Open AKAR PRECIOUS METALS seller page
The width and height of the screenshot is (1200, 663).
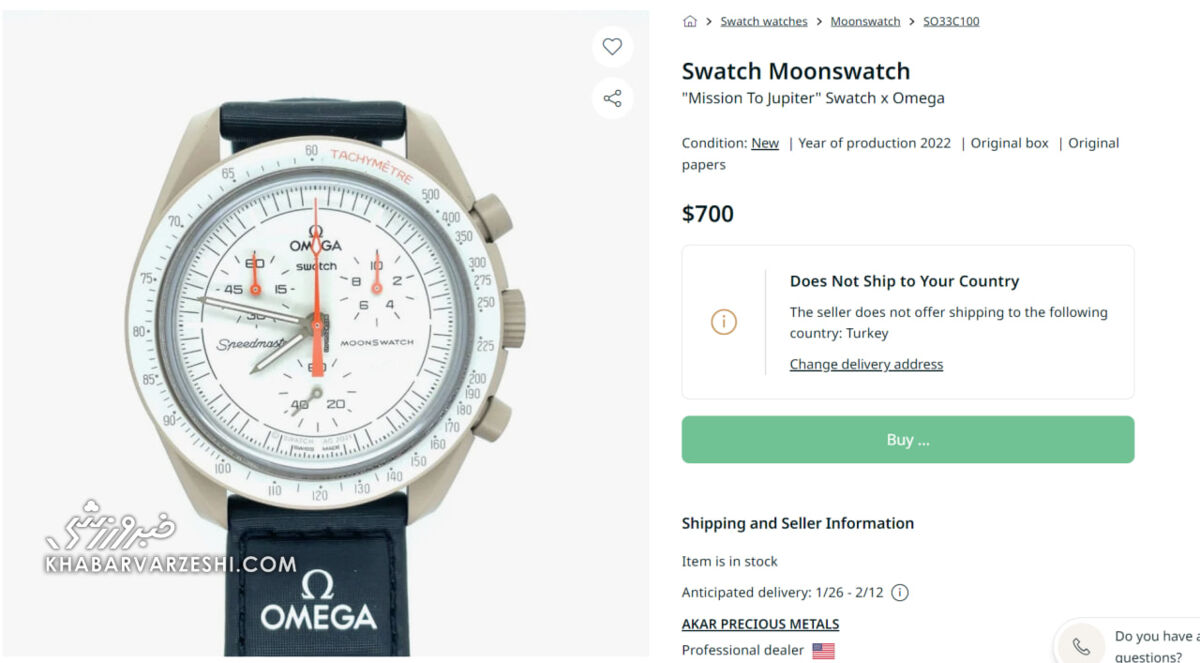pos(760,624)
